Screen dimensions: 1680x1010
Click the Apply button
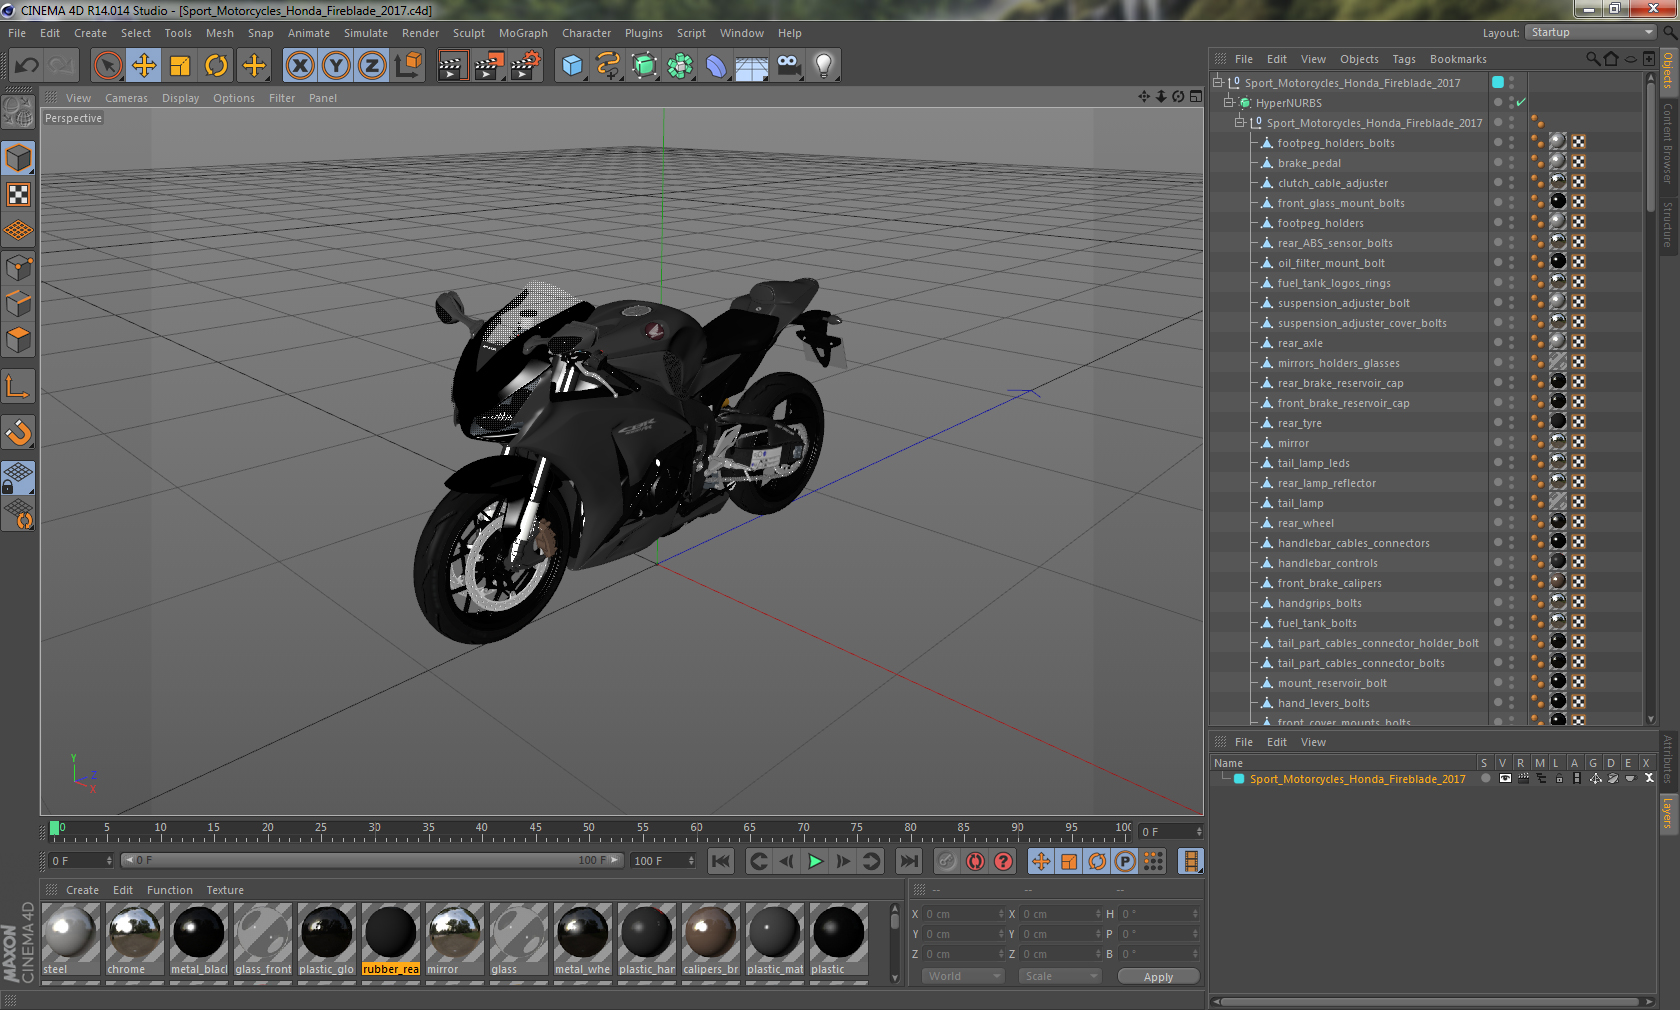point(1158,977)
